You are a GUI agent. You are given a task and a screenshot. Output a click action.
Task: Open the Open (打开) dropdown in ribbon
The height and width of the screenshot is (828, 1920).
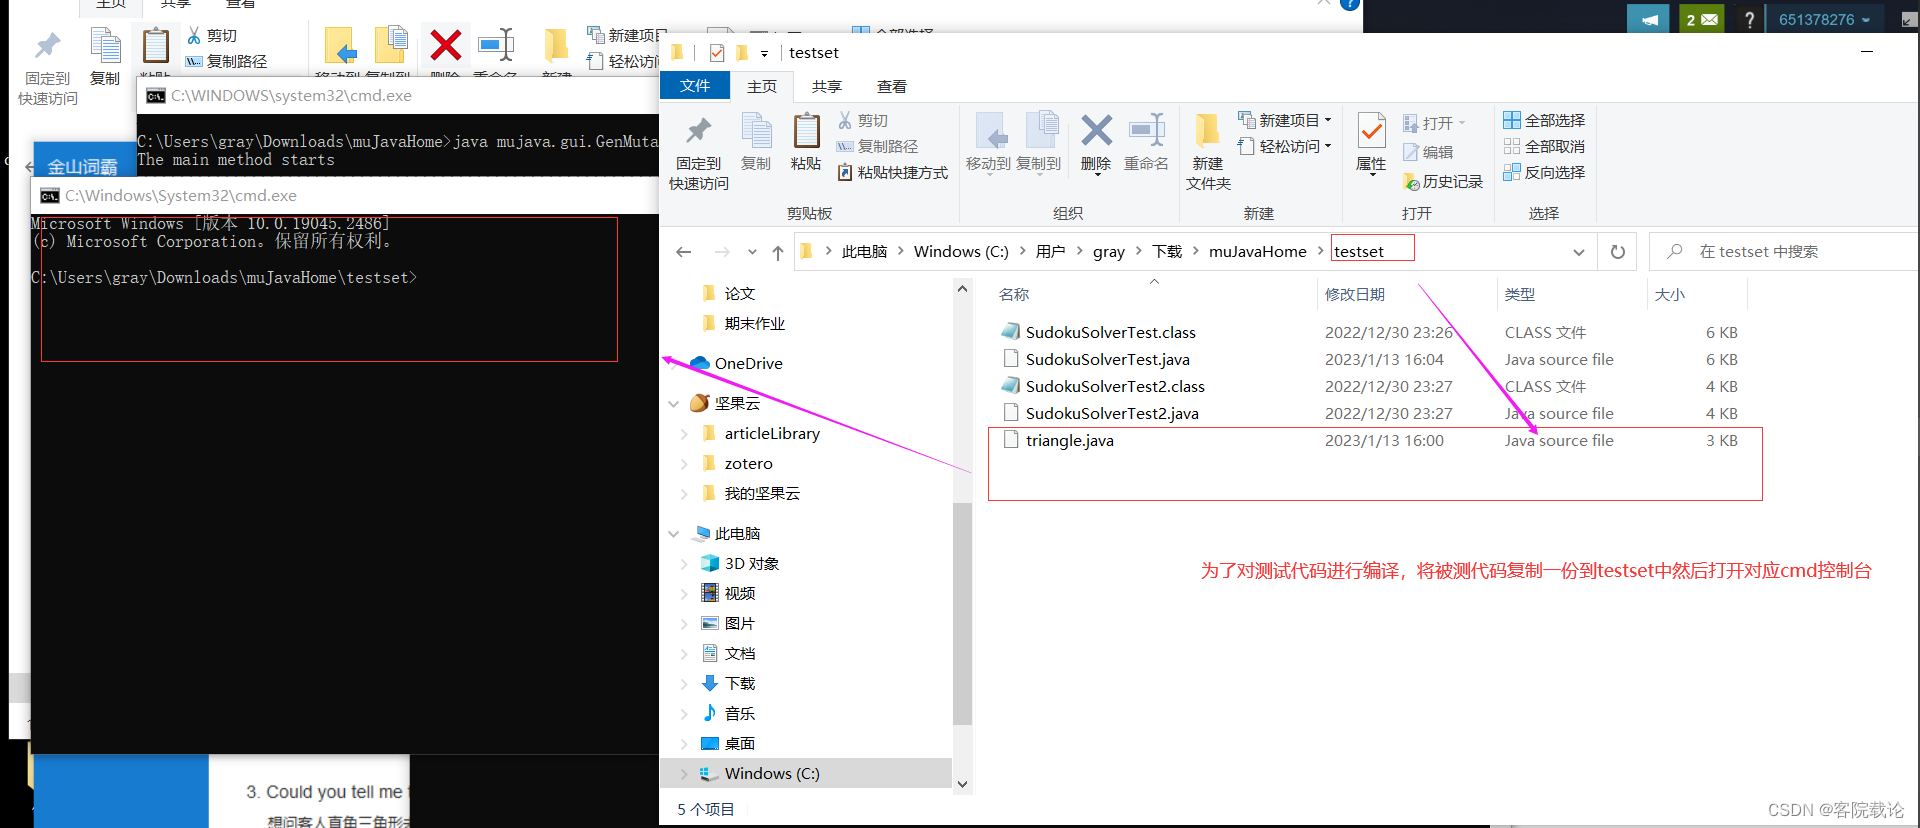coord(1435,123)
